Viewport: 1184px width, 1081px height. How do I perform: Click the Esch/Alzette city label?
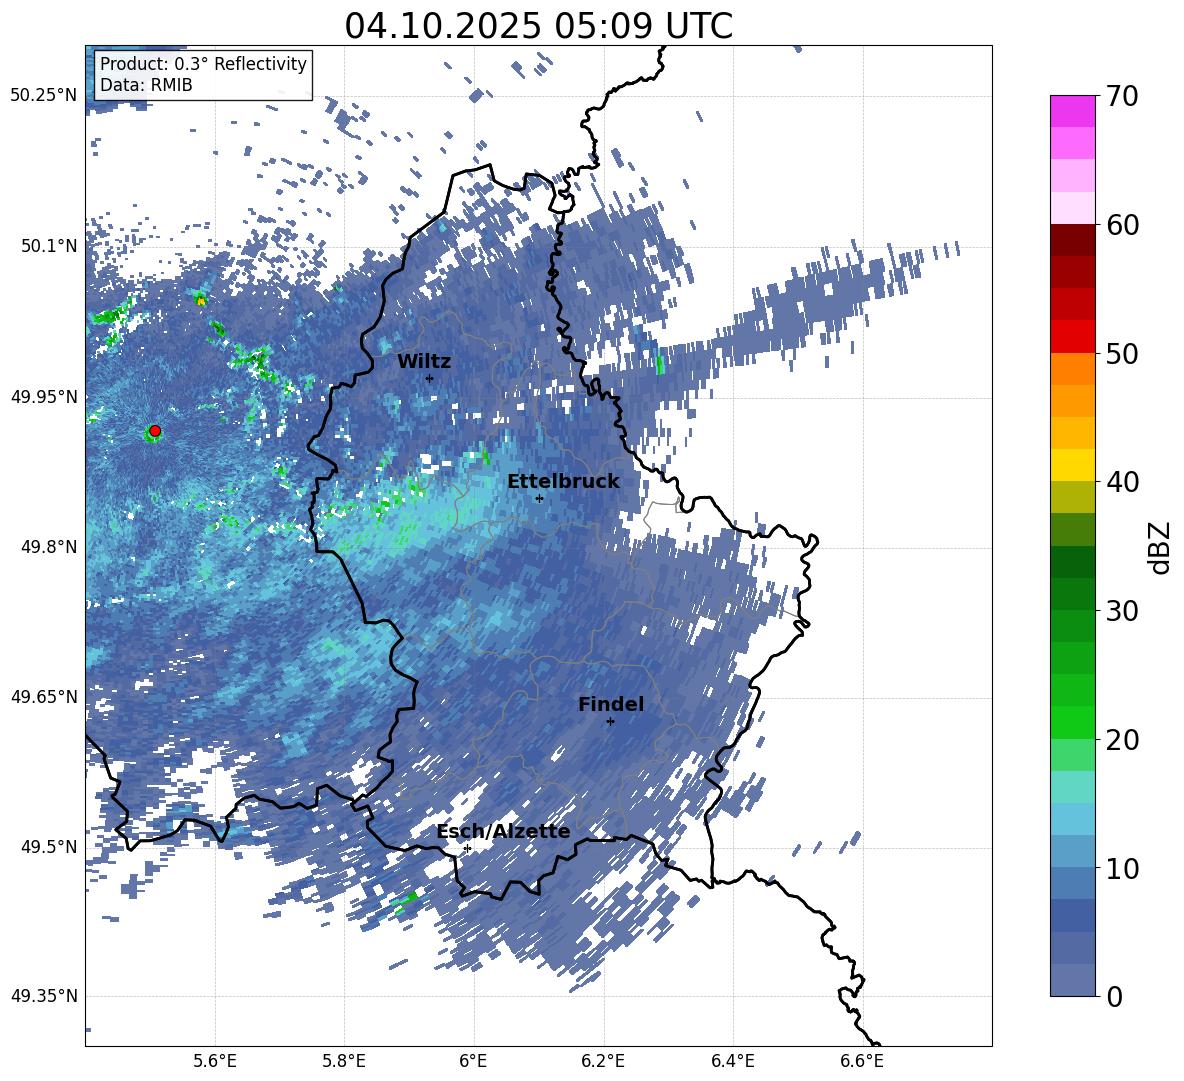504,832
